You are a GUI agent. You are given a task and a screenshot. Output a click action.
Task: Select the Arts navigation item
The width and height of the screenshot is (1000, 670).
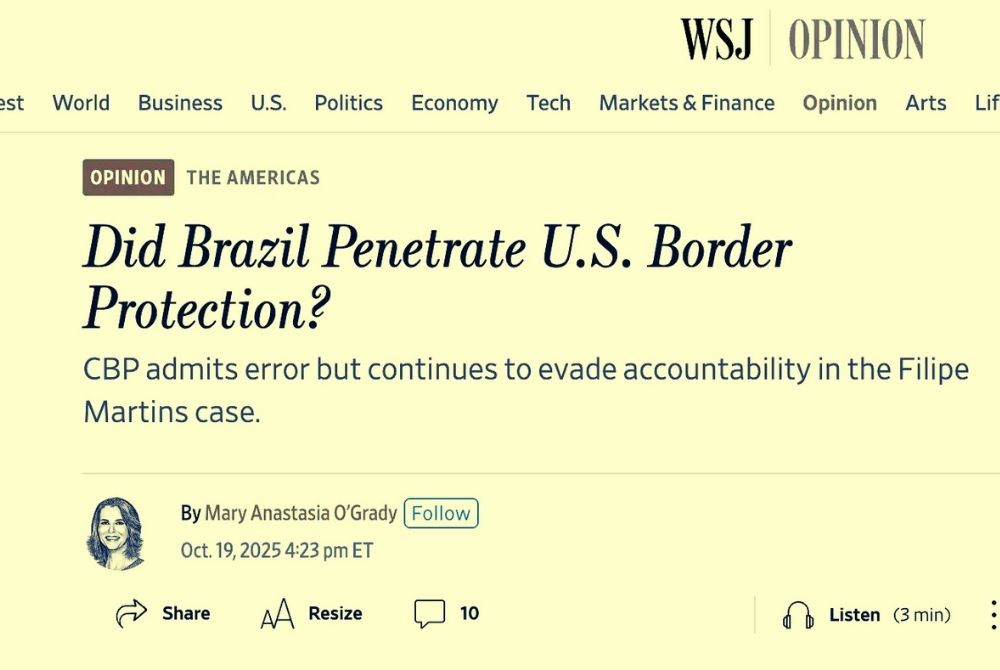click(x=925, y=103)
